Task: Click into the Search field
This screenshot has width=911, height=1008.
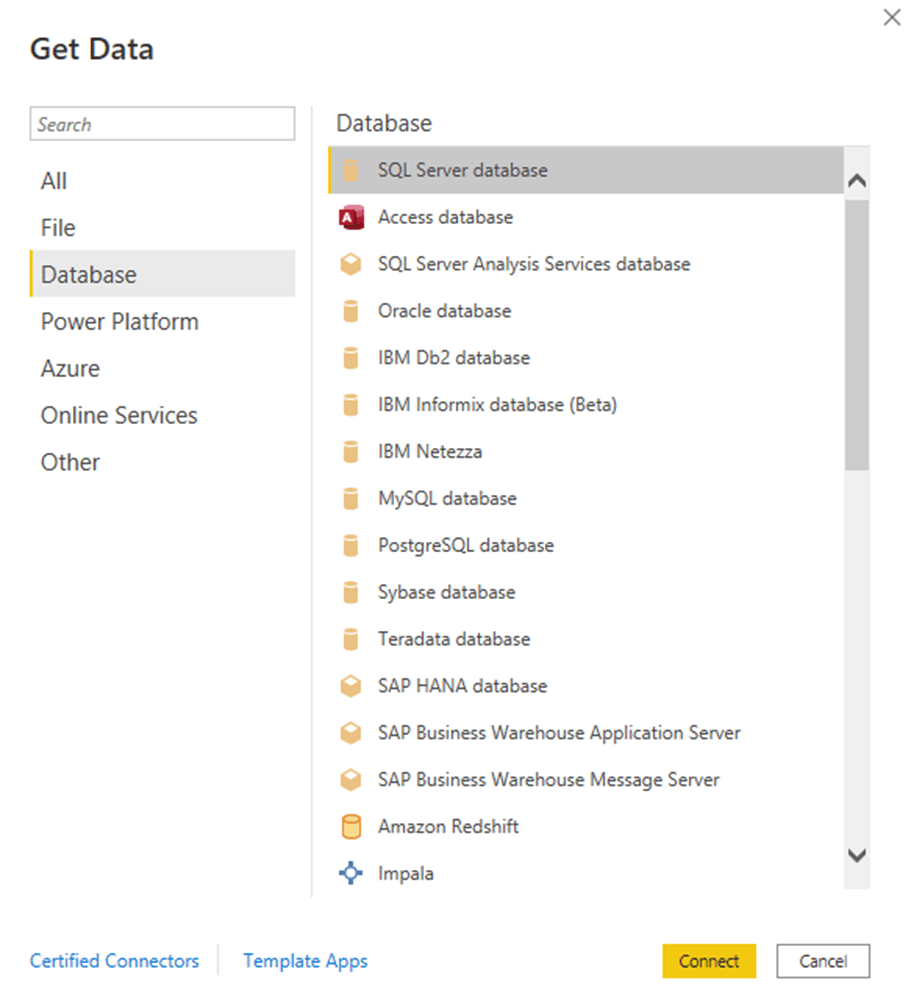Action: click(163, 124)
